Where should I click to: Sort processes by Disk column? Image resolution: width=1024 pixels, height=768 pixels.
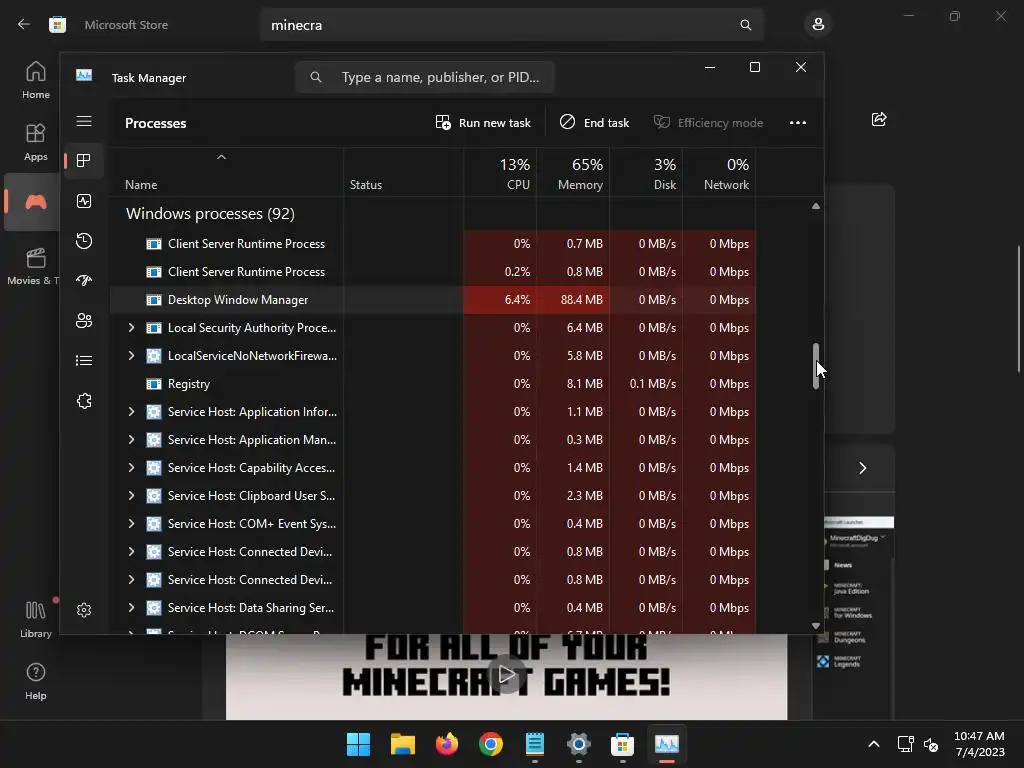(x=646, y=173)
